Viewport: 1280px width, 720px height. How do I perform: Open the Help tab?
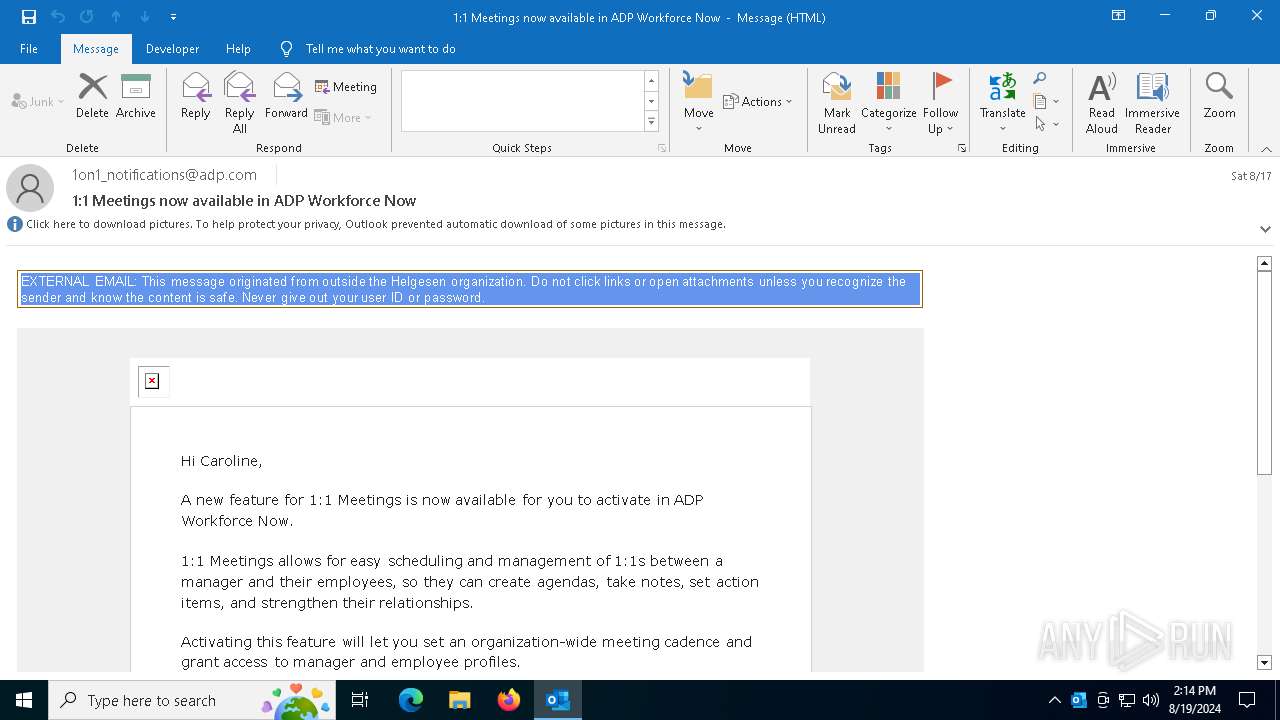238,49
